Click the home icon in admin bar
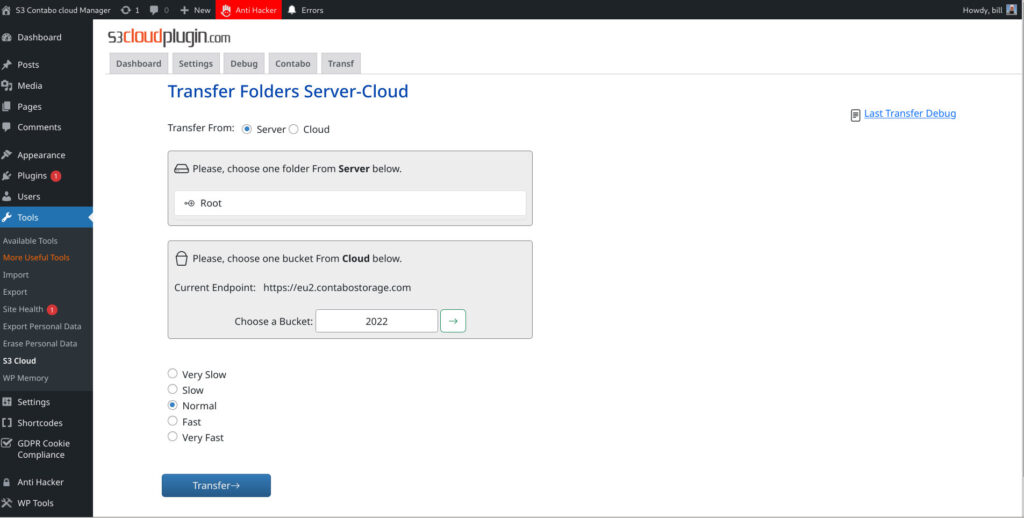Viewport: 1024px width, 518px height. pos(7,10)
